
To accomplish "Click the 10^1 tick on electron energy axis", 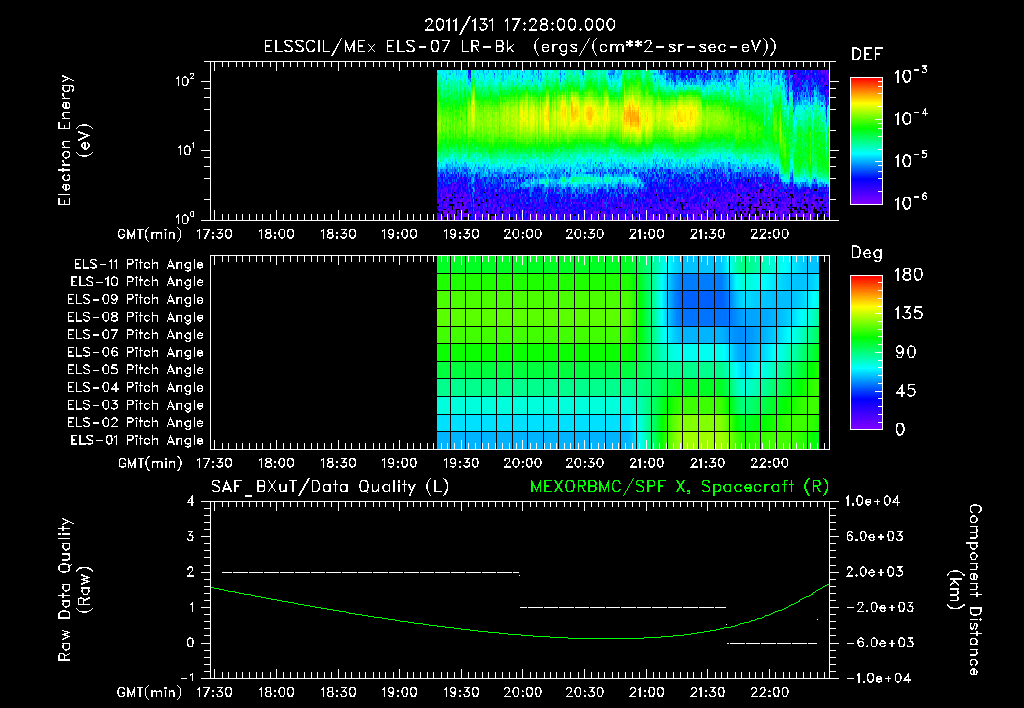I will 185,150.
